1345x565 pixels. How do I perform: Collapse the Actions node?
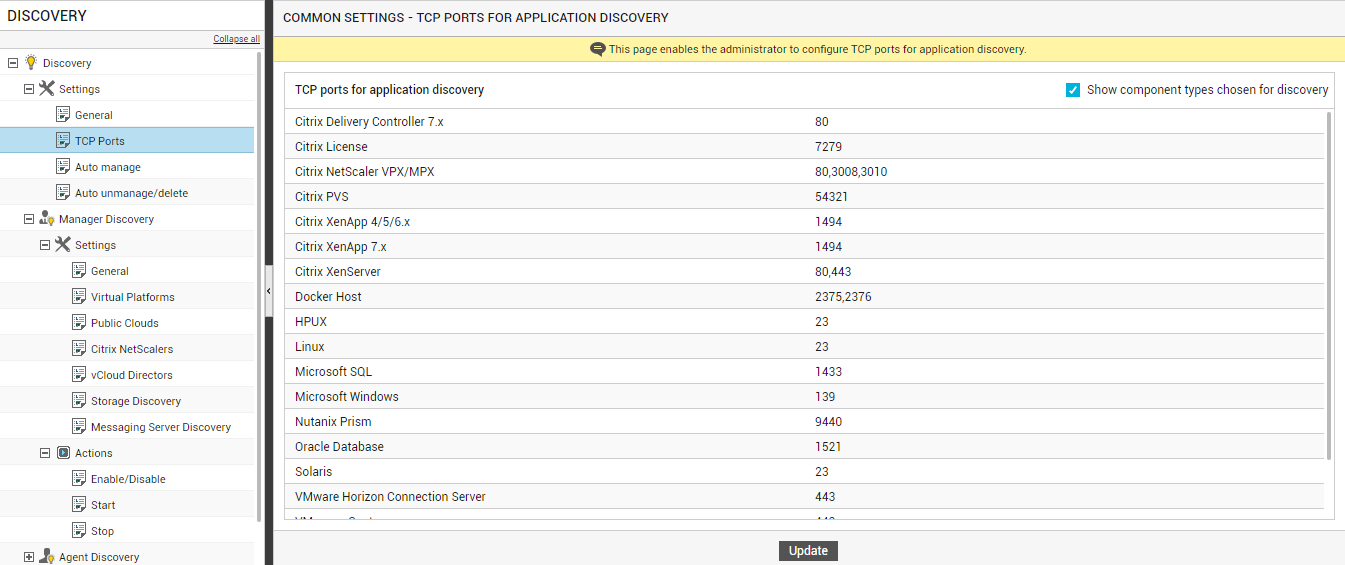point(45,452)
